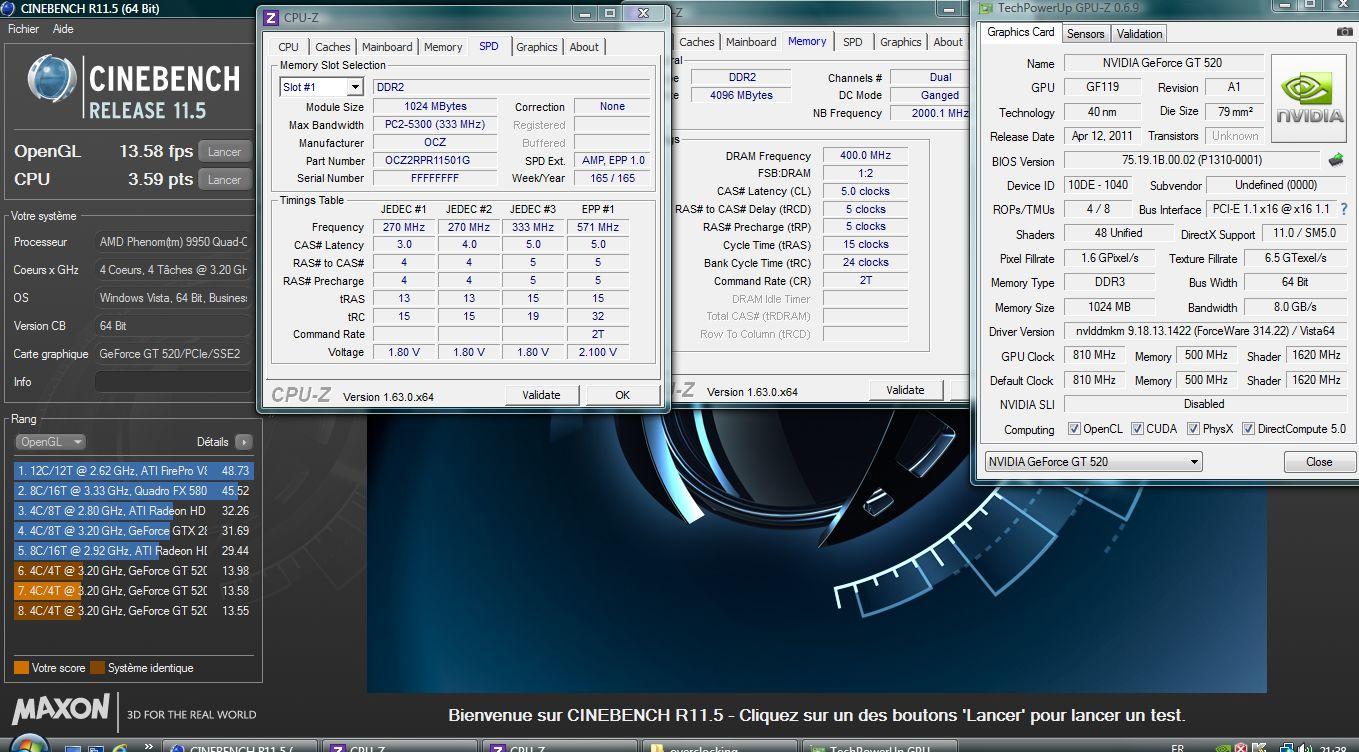Open the Windows Start button

pos(27,745)
